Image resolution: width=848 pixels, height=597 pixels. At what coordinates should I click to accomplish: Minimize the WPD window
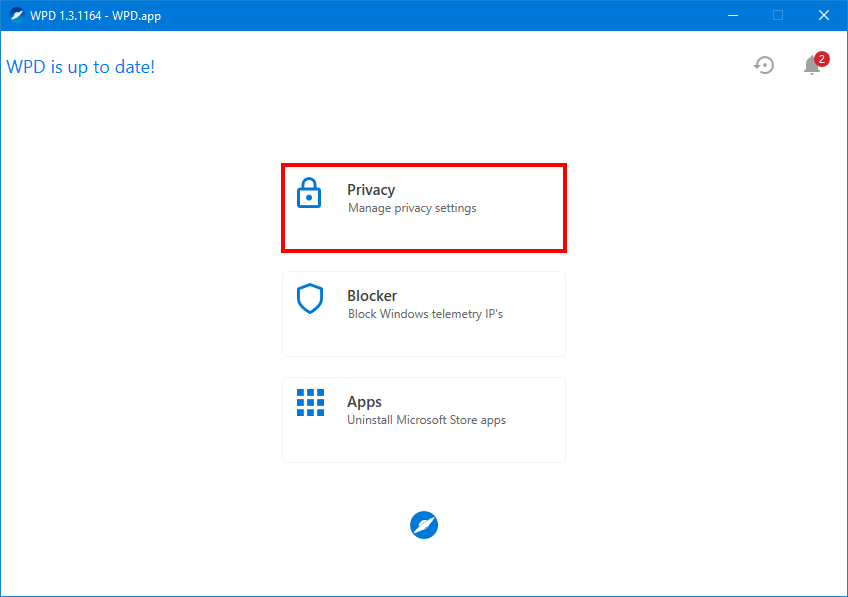click(733, 15)
